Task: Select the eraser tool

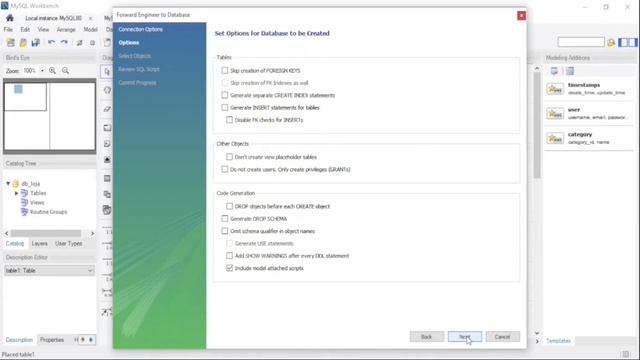Action: (x=107, y=109)
